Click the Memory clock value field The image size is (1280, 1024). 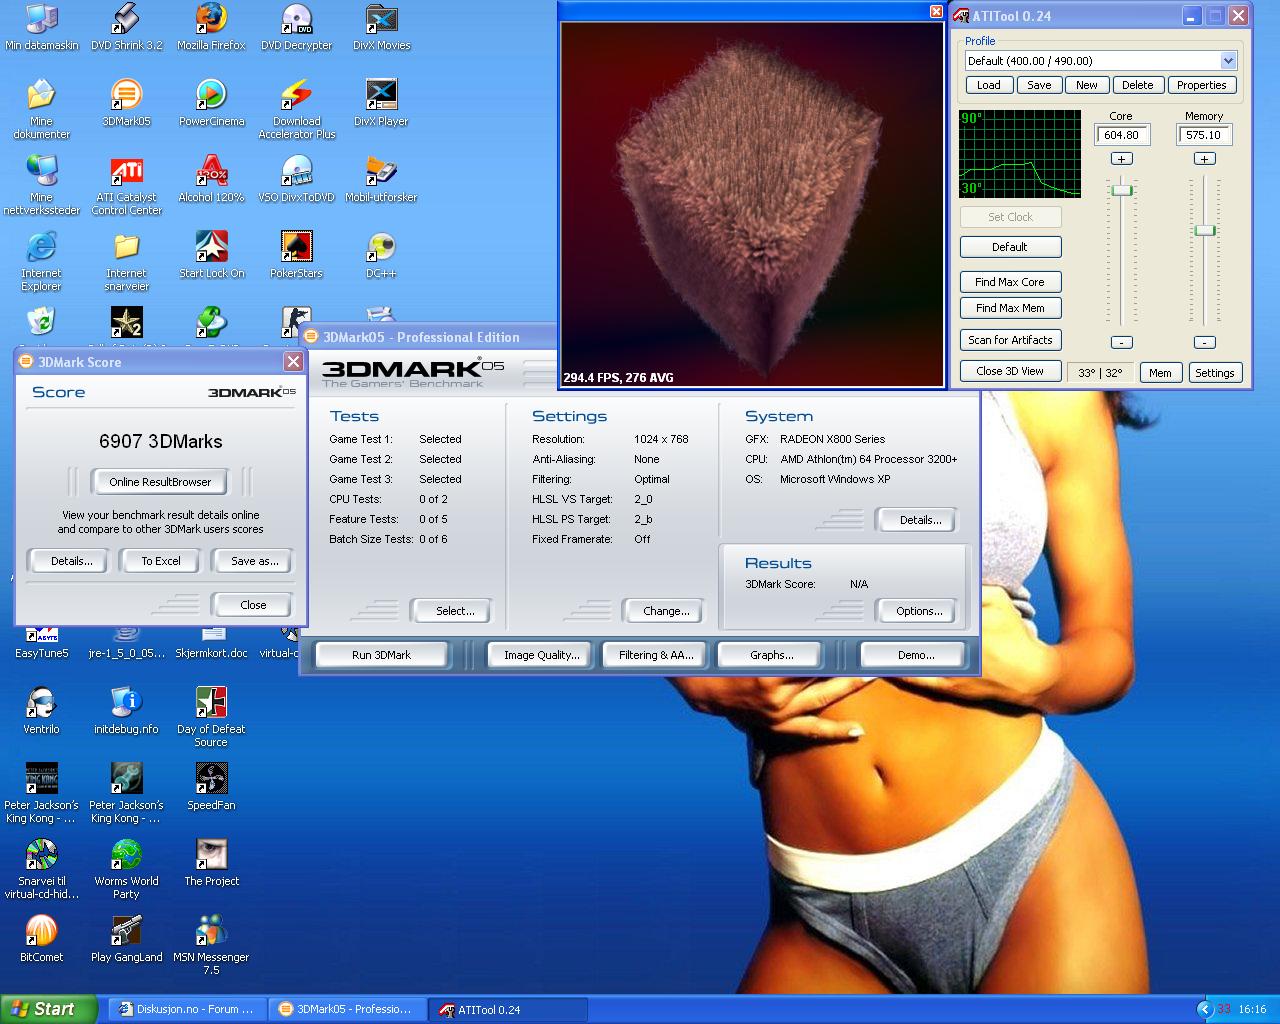(x=1204, y=135)
